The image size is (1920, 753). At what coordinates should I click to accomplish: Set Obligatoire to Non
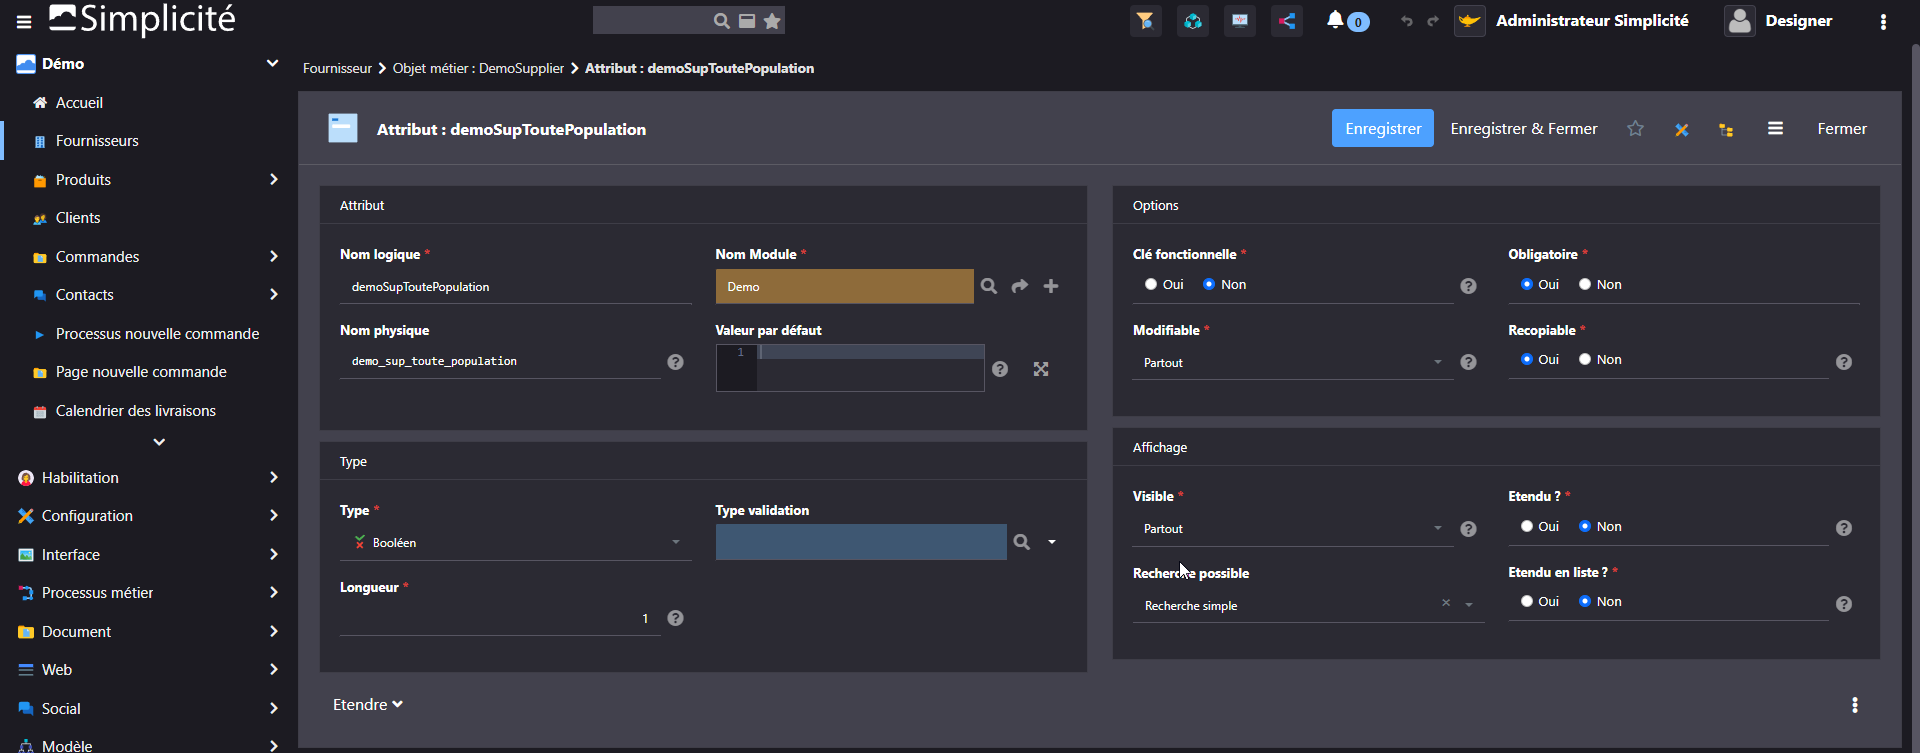coord(1585,285)
